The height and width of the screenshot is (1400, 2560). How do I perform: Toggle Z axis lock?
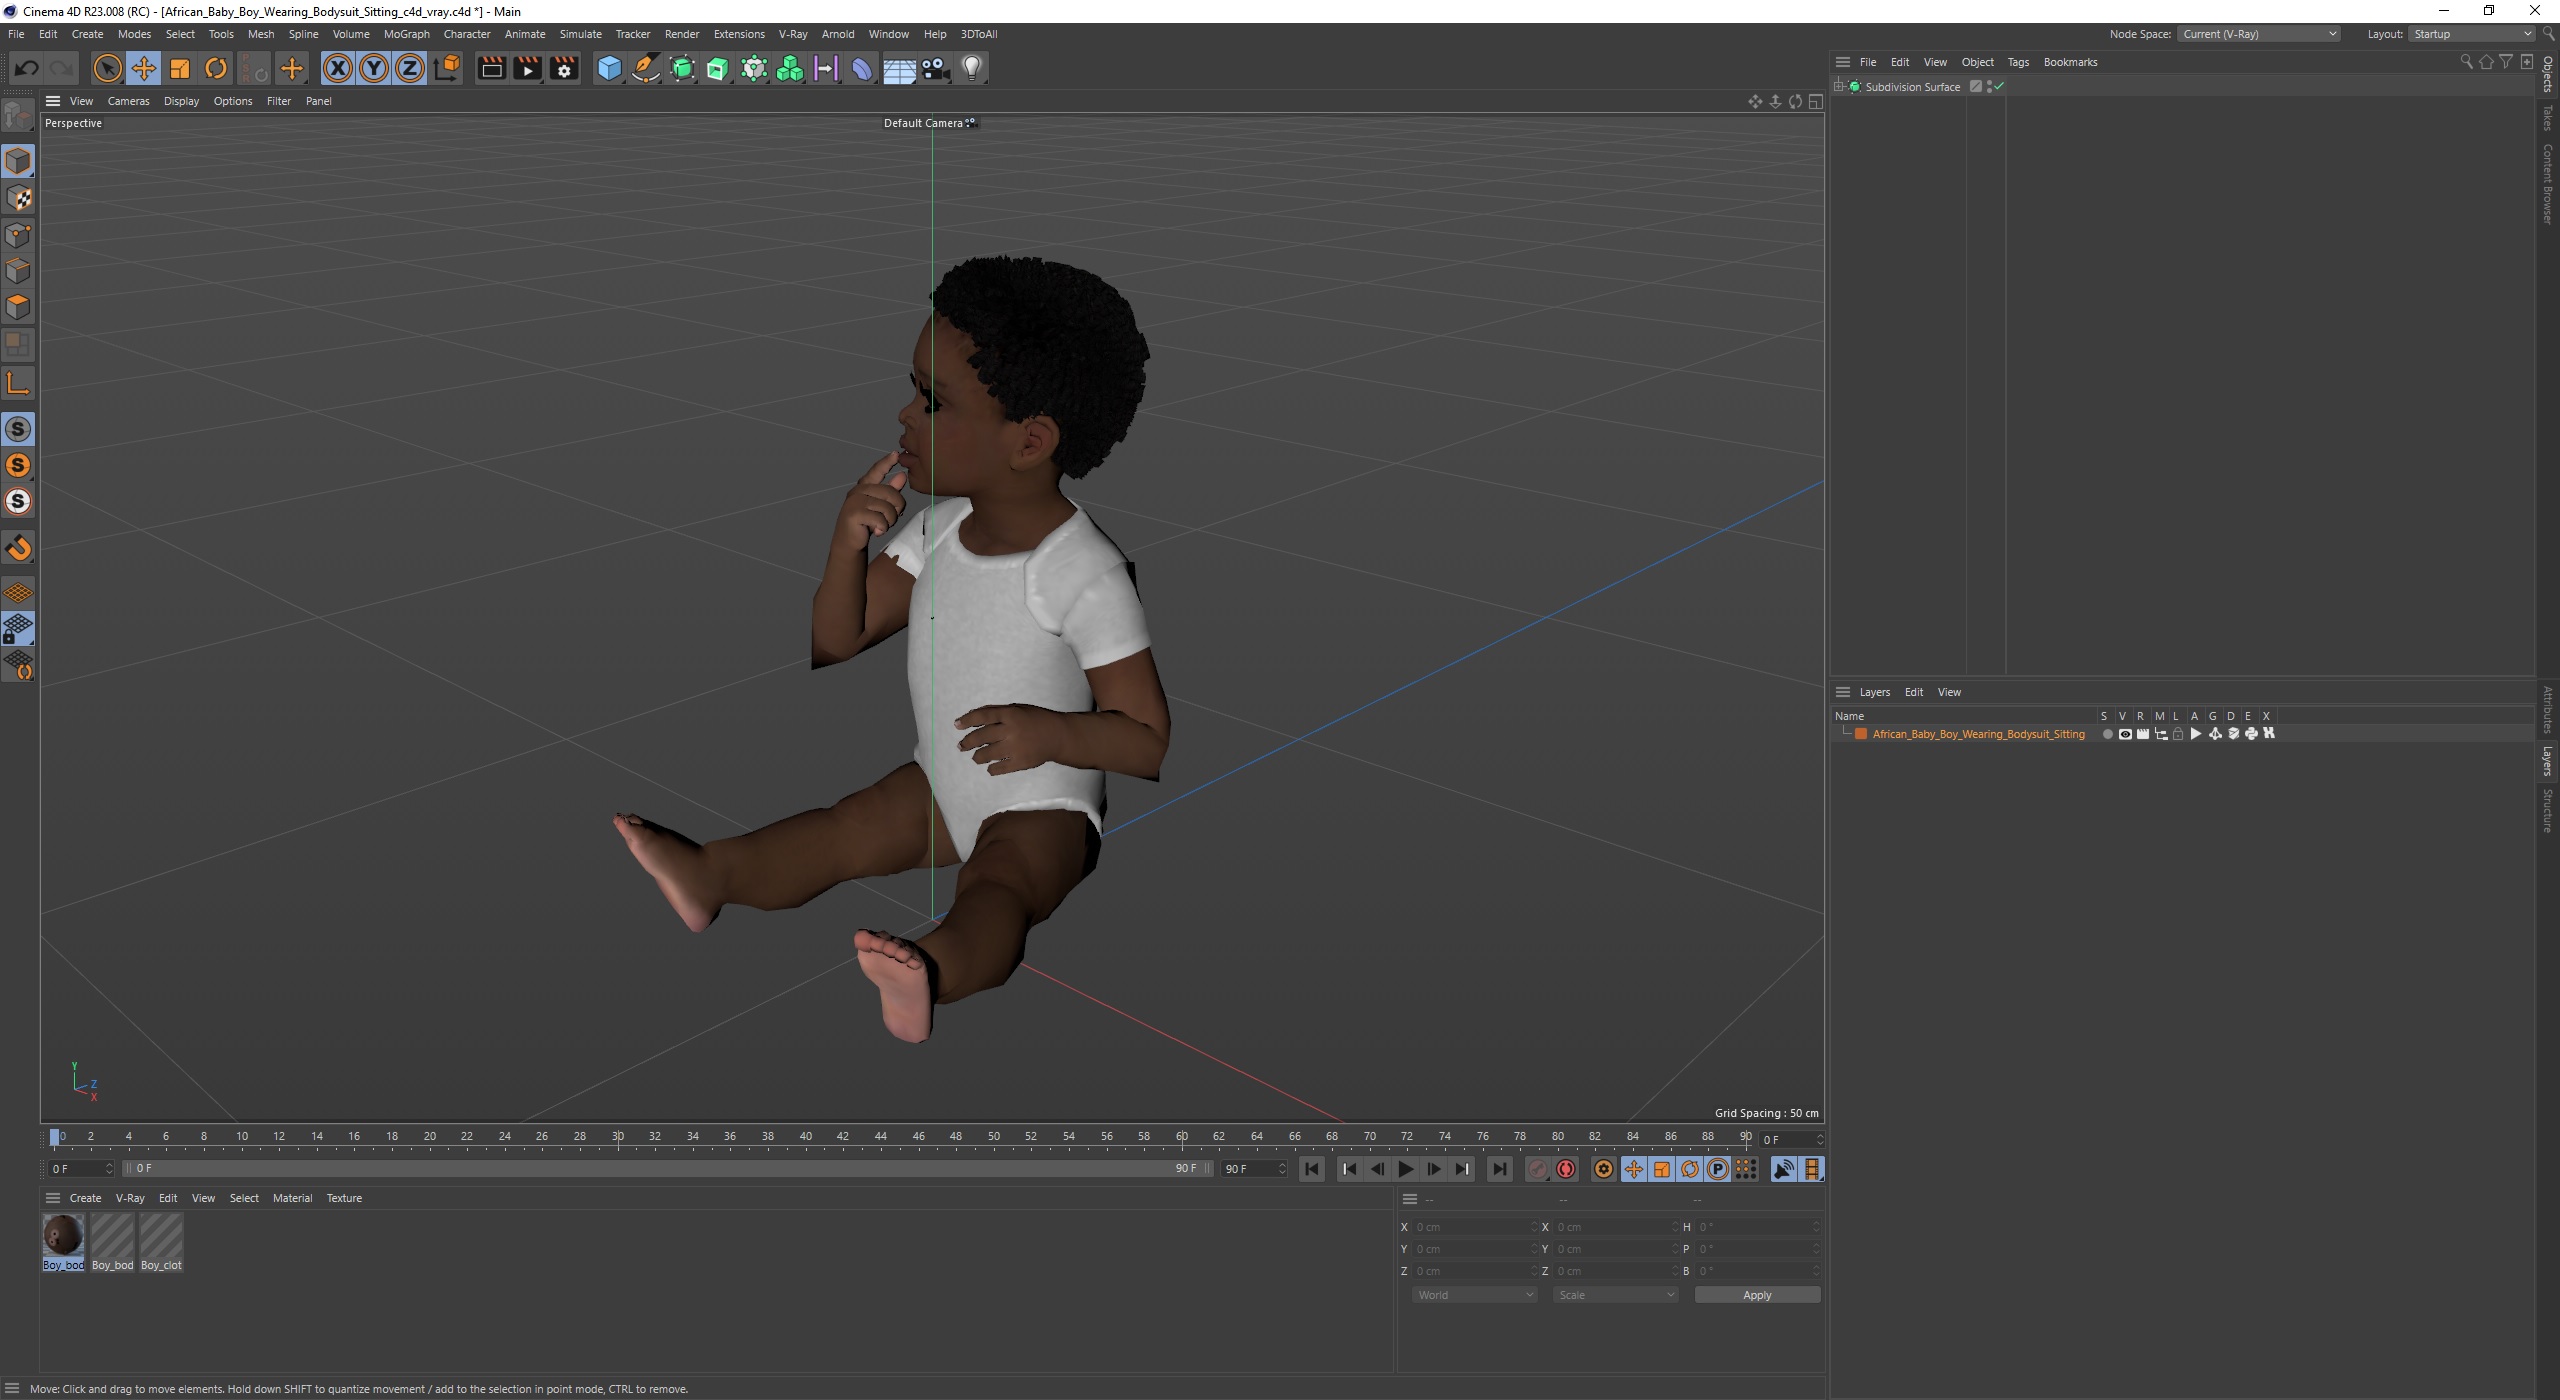(x=410, y=68)
